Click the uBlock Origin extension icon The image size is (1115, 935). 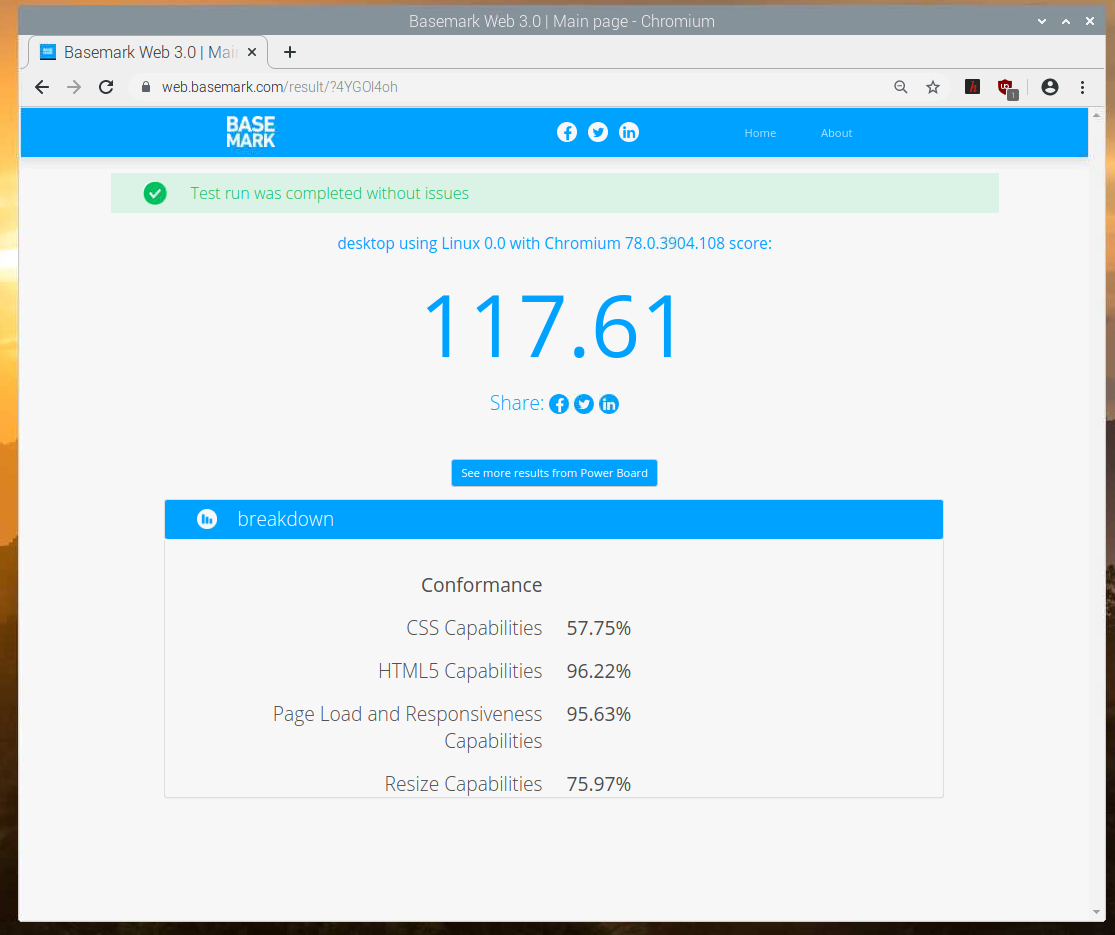point(1006,88)
